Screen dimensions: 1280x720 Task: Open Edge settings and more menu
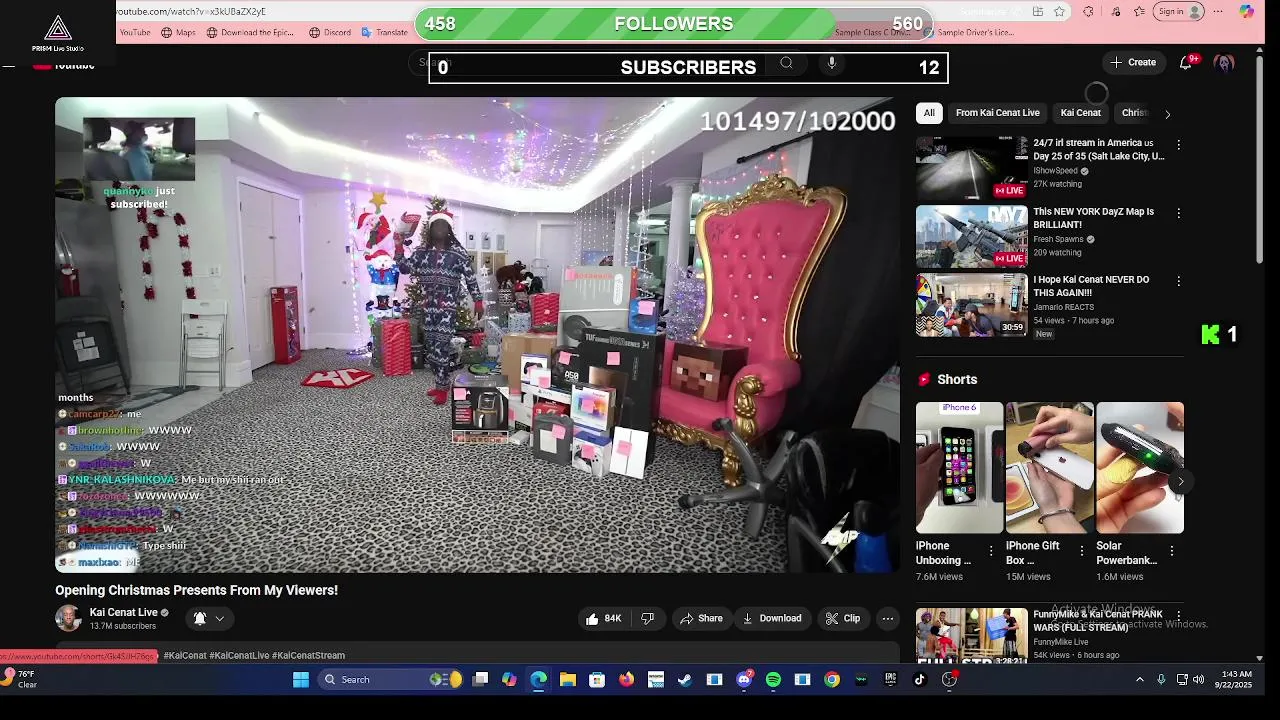click(1218, 11)
